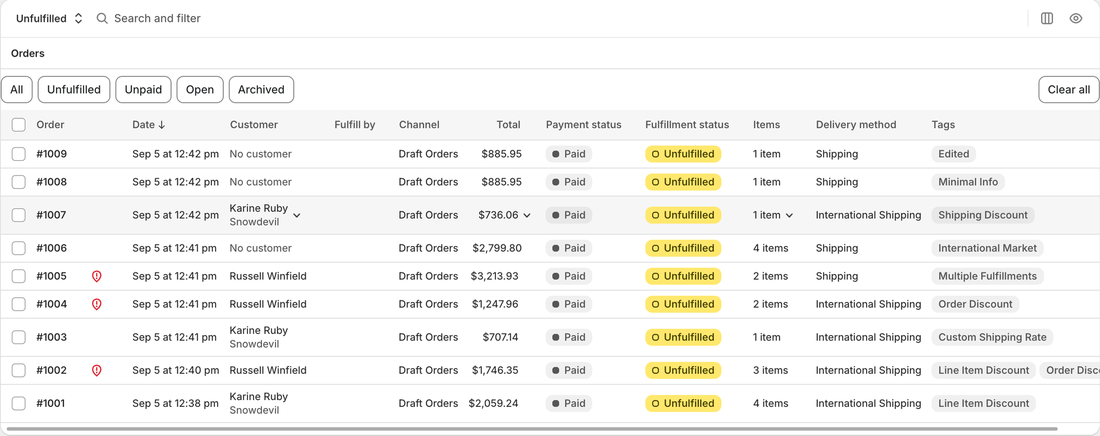Click Karine Ruby on order #1001

[x=259, y=397]
